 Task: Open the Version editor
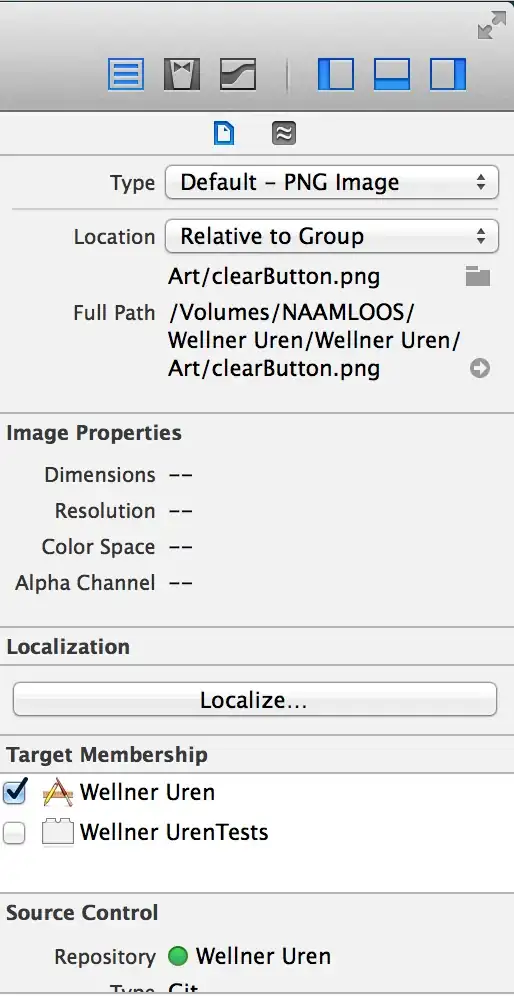[x=238, y=74]
